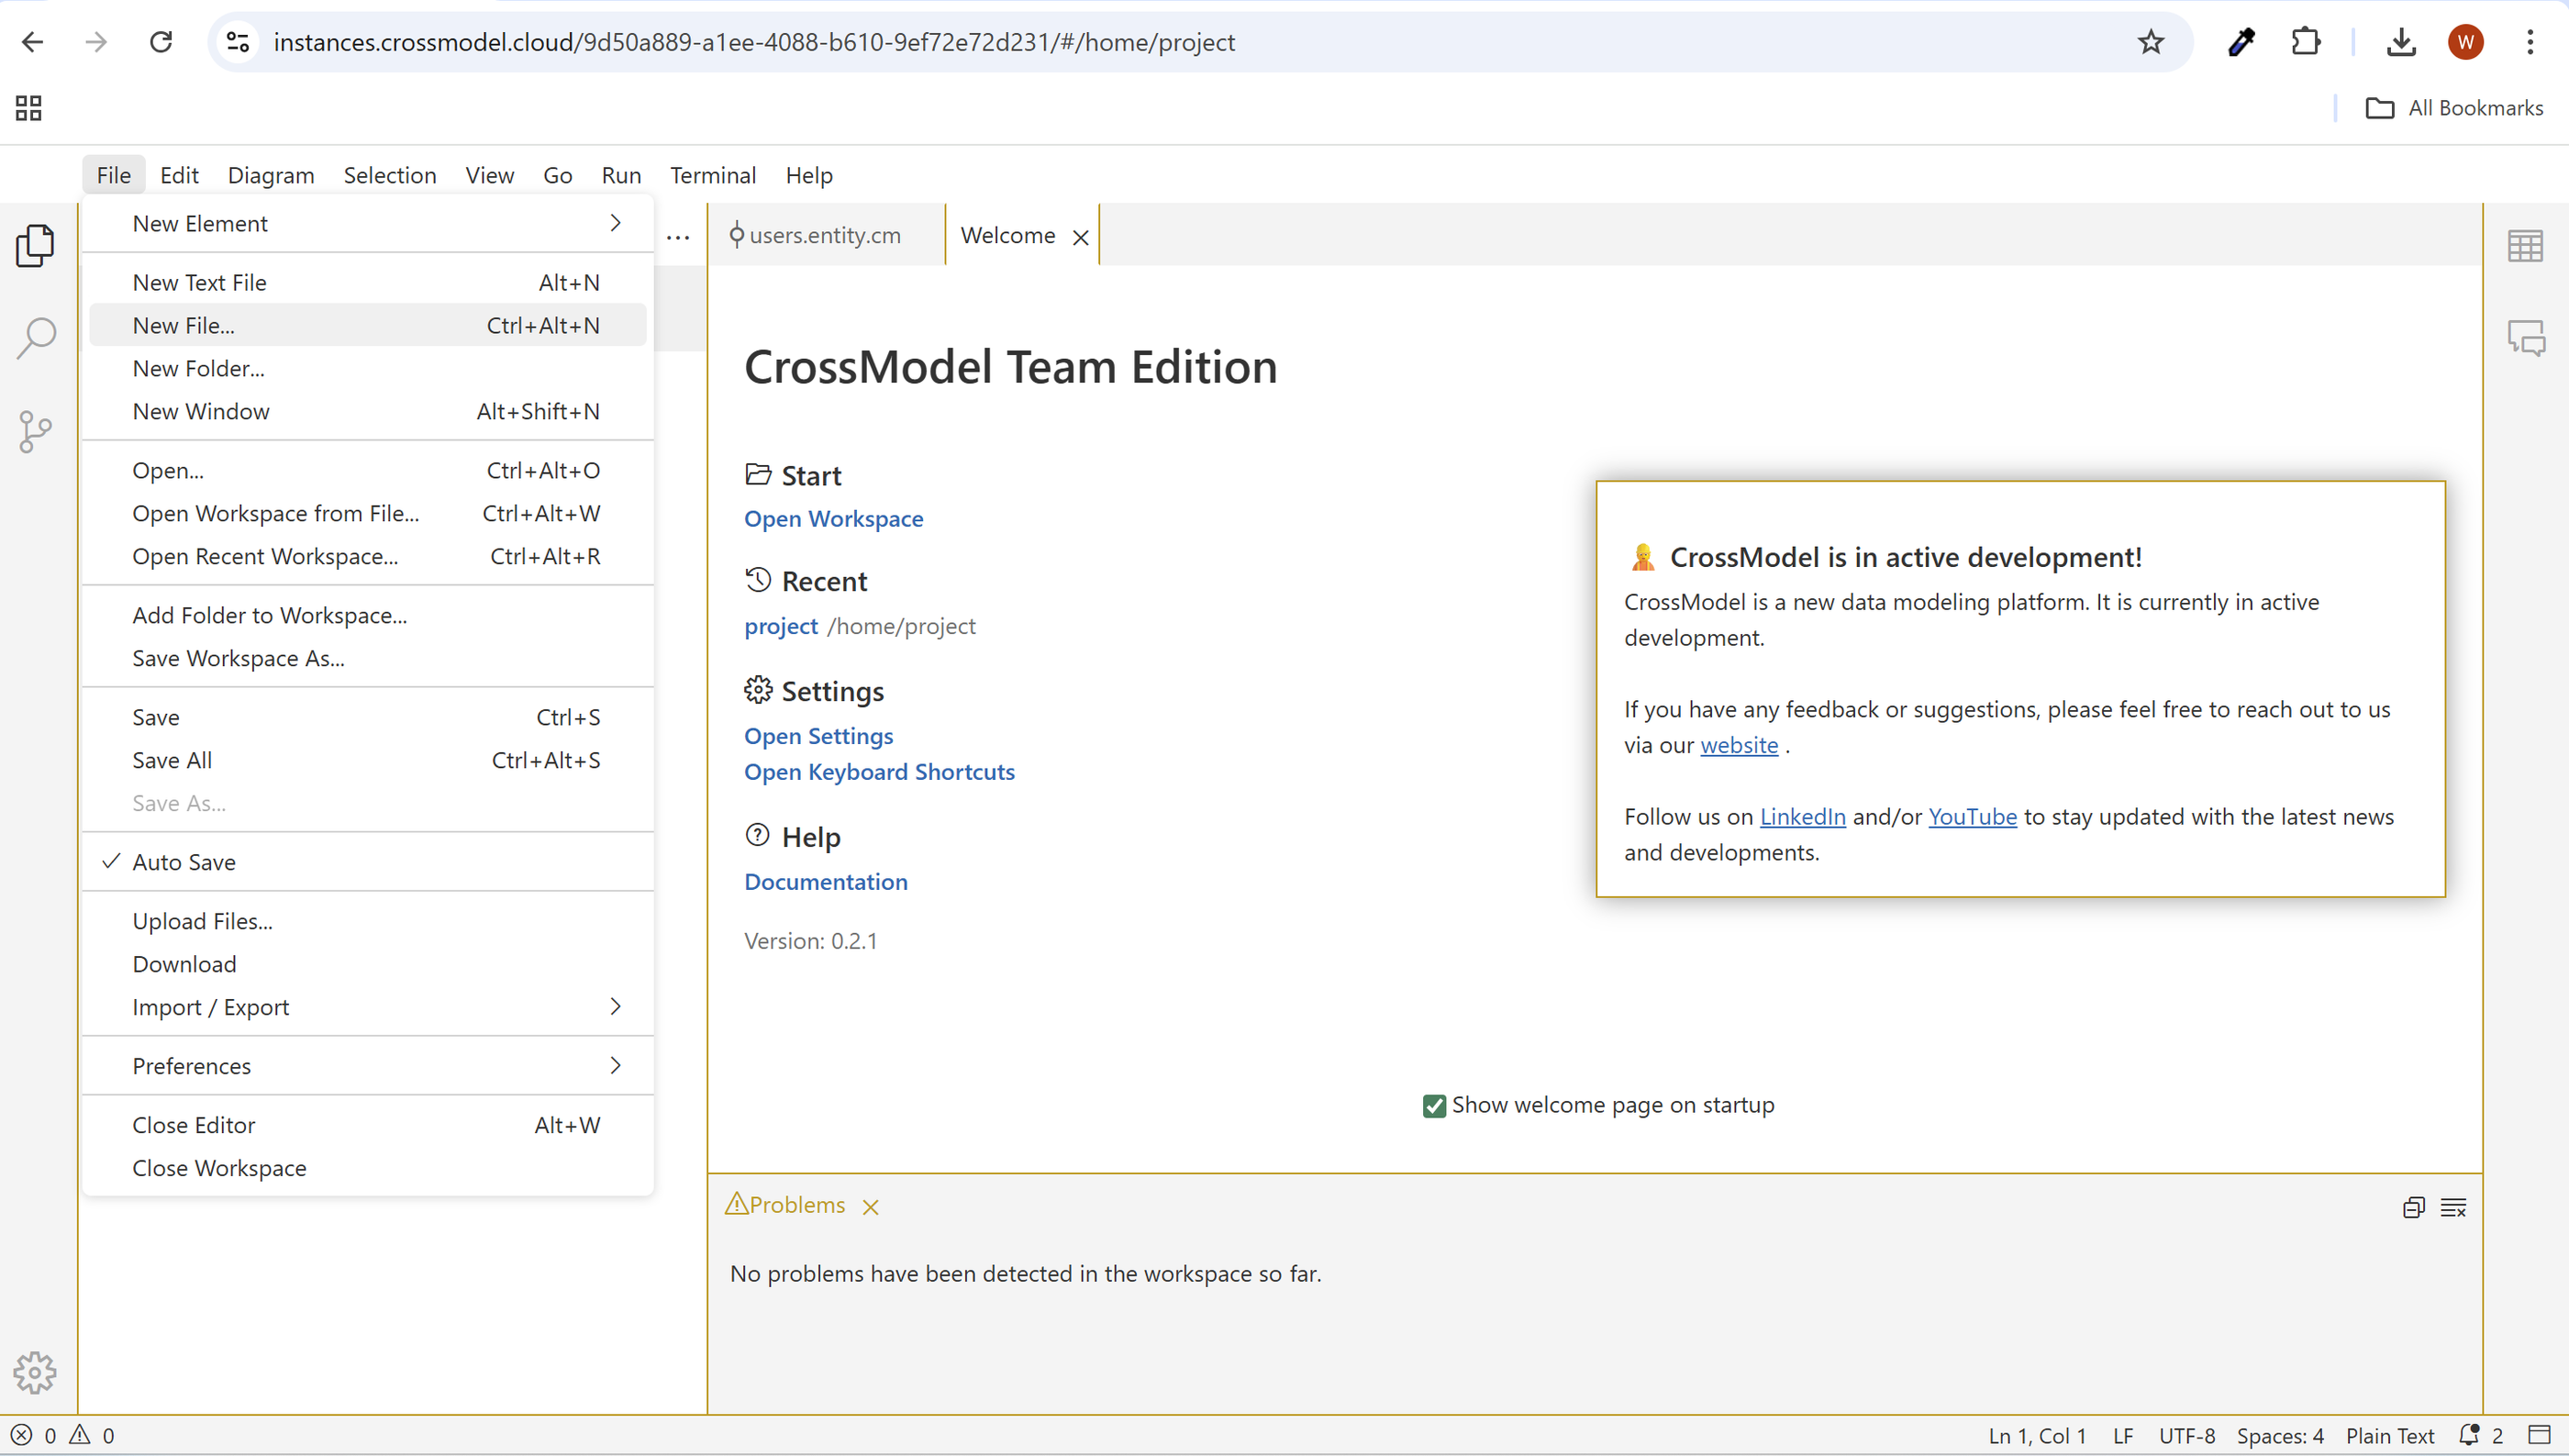The image size is (2569, 1456).
Task: Click the Open Keyboard Shortcuts link
Action: (x=879, y=772)
